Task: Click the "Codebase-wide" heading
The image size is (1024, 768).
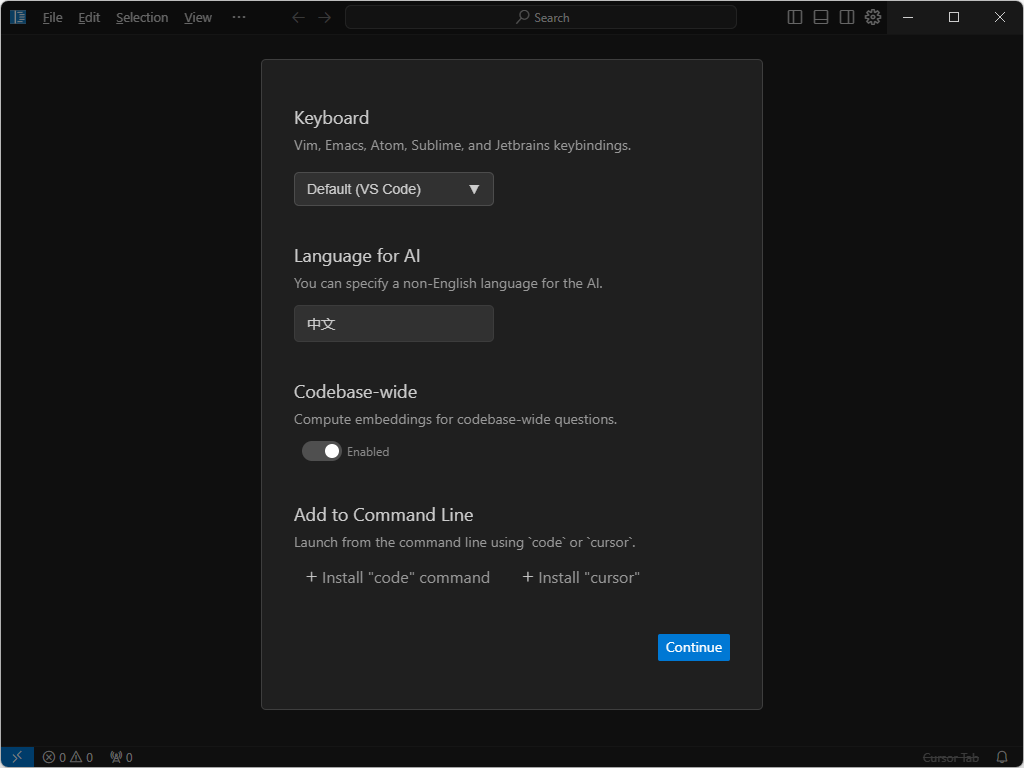Action: tap(355, 392)
